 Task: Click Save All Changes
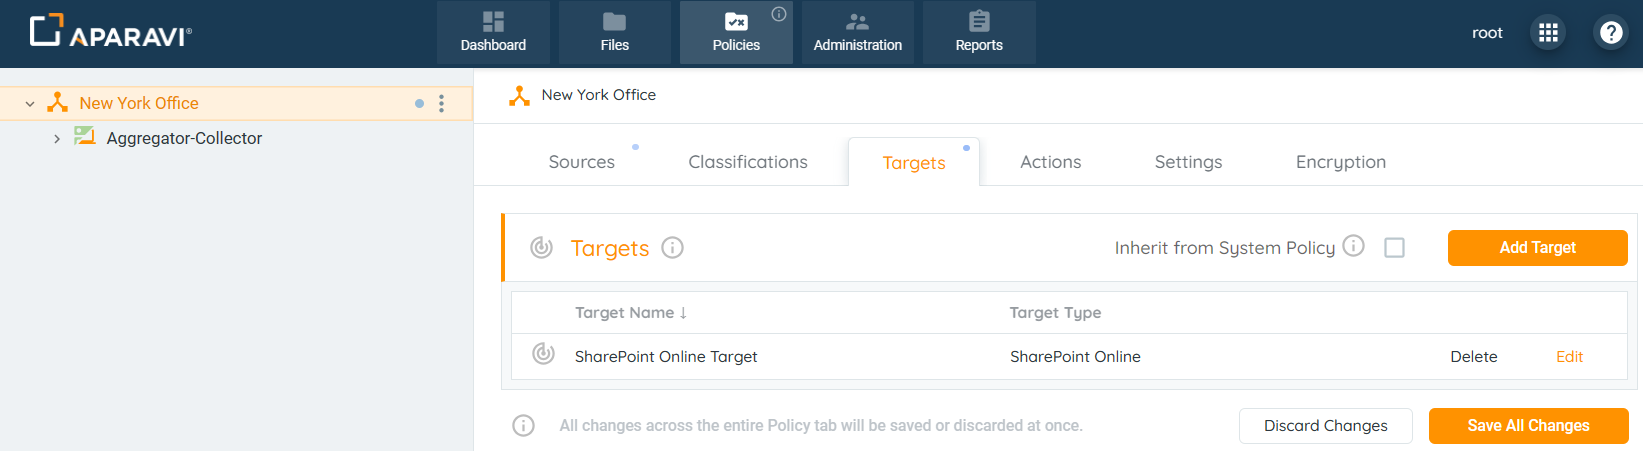coord(1528,426)
